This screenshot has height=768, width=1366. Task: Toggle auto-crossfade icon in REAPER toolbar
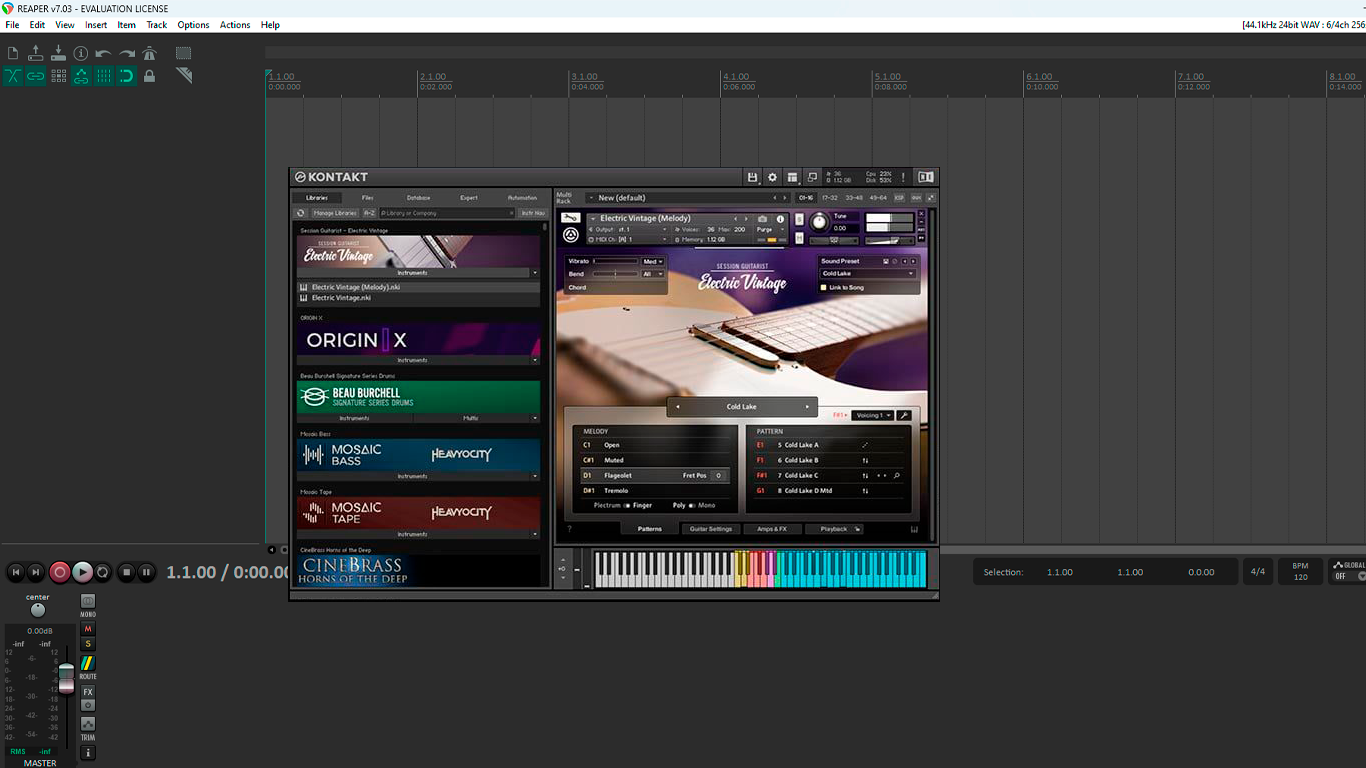(x=13, y=76)
